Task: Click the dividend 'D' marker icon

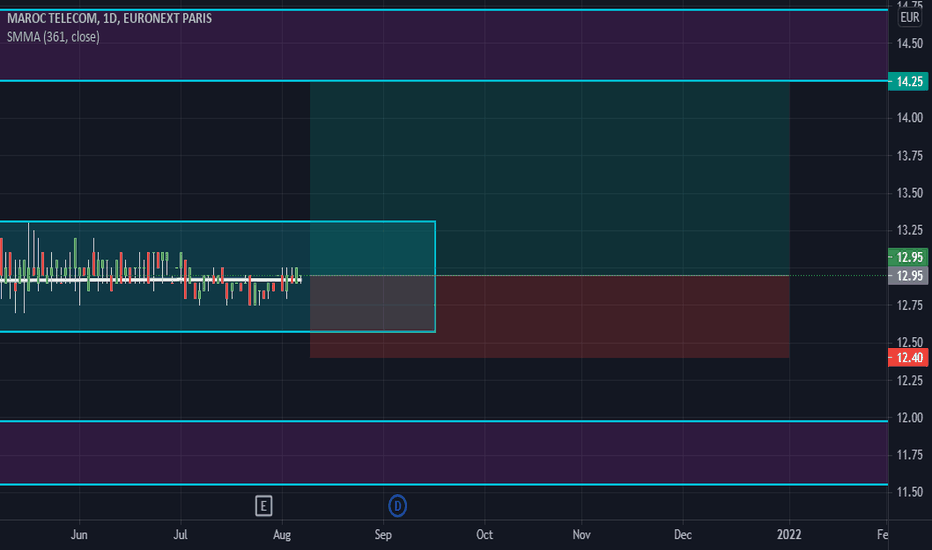Action: 397,506
